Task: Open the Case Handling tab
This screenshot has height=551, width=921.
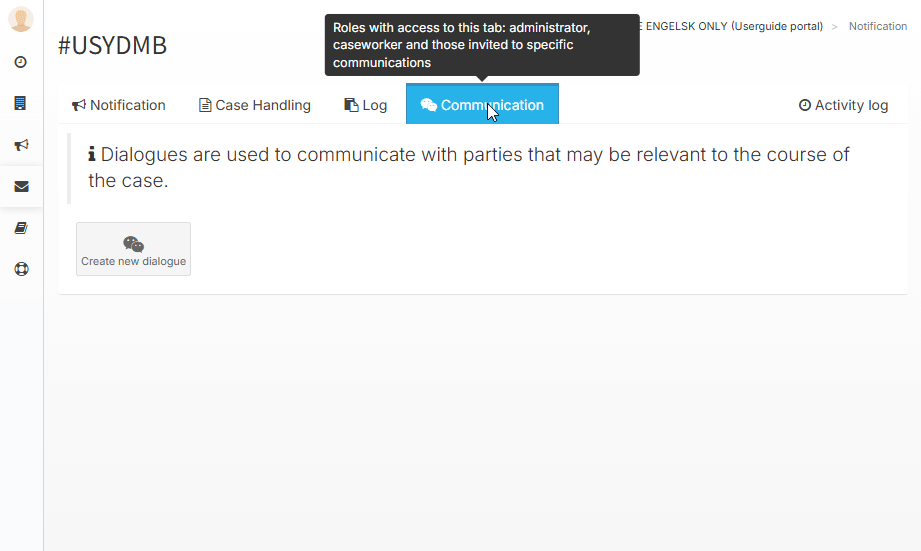Action: pyautogui.click(x=255, y=105)
